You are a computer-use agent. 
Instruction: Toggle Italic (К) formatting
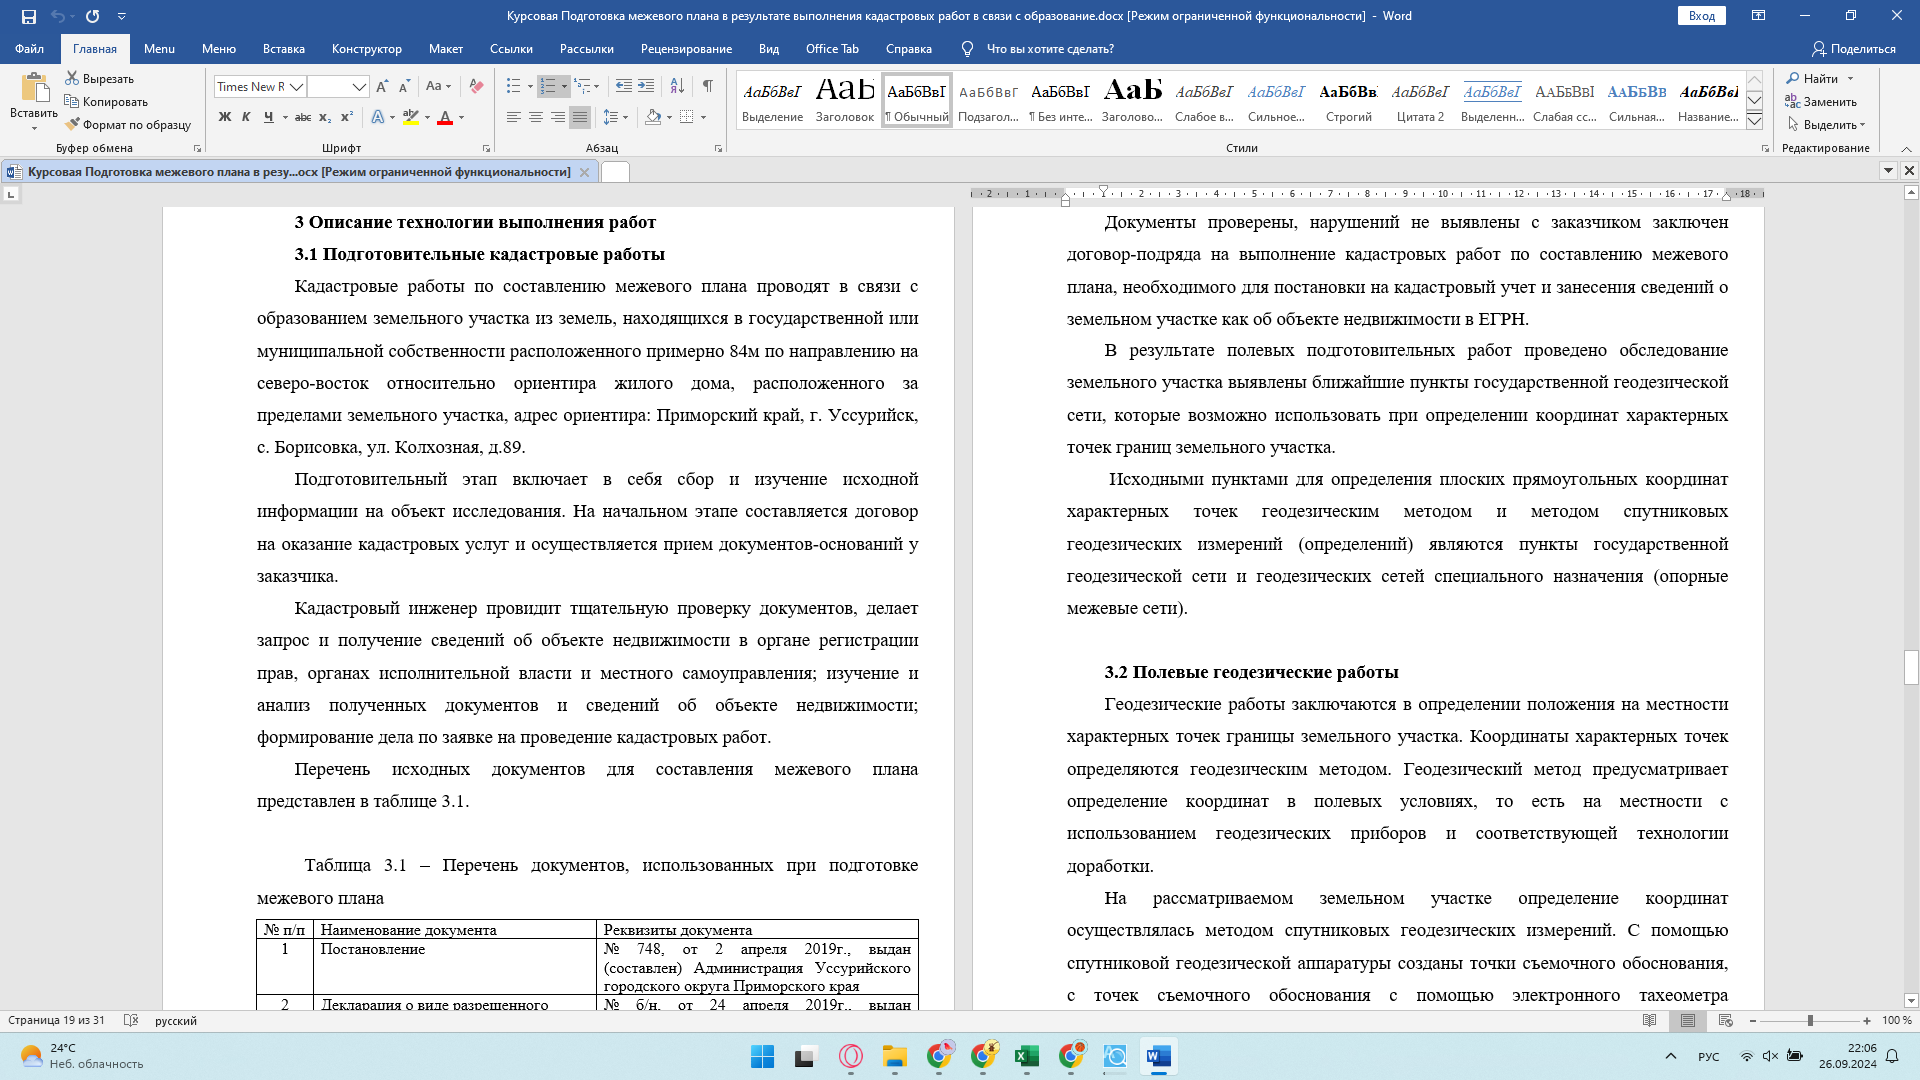246,117
